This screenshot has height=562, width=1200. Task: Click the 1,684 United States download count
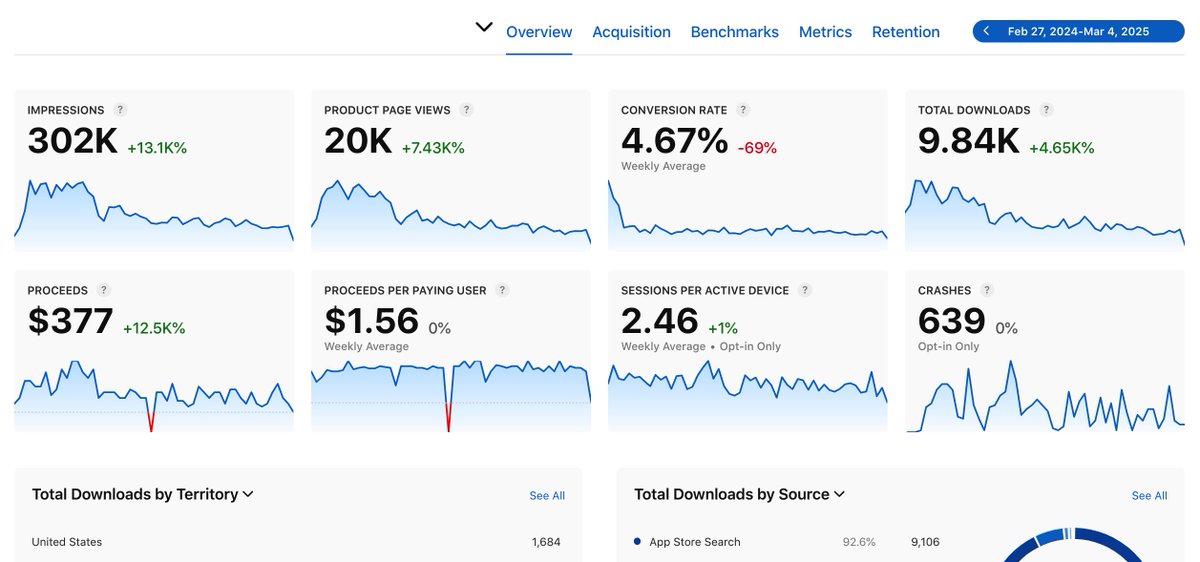click(x=546, y=542)
